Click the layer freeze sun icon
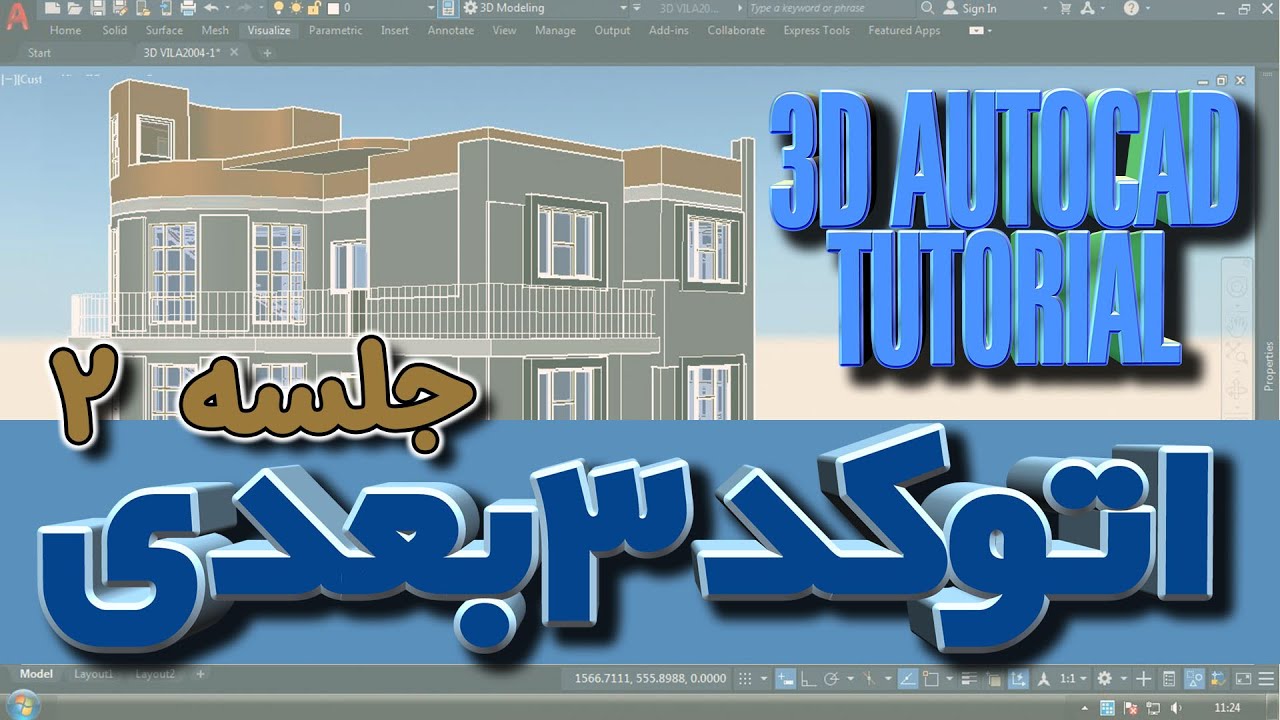The height and width of the screenshot is (720, 1280). 297,8
